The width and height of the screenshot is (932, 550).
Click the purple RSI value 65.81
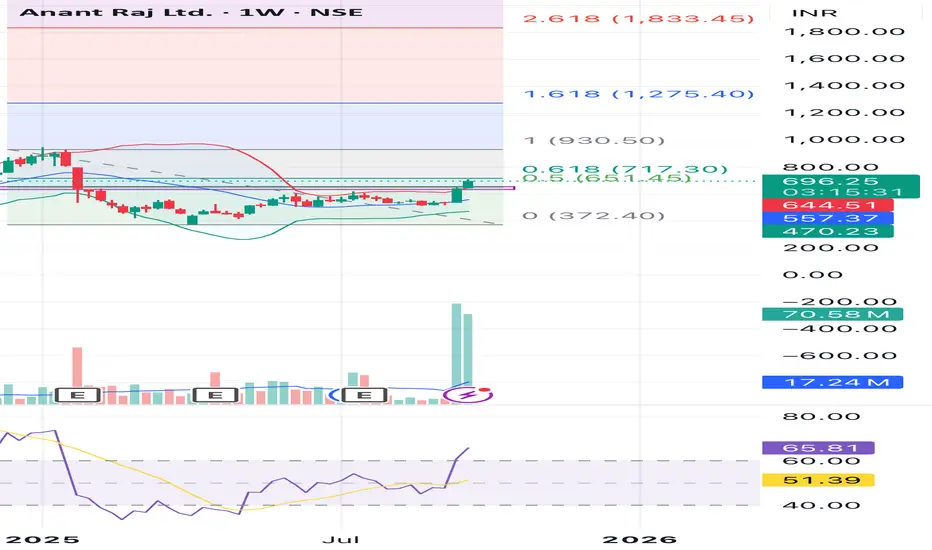coord(818,448)
